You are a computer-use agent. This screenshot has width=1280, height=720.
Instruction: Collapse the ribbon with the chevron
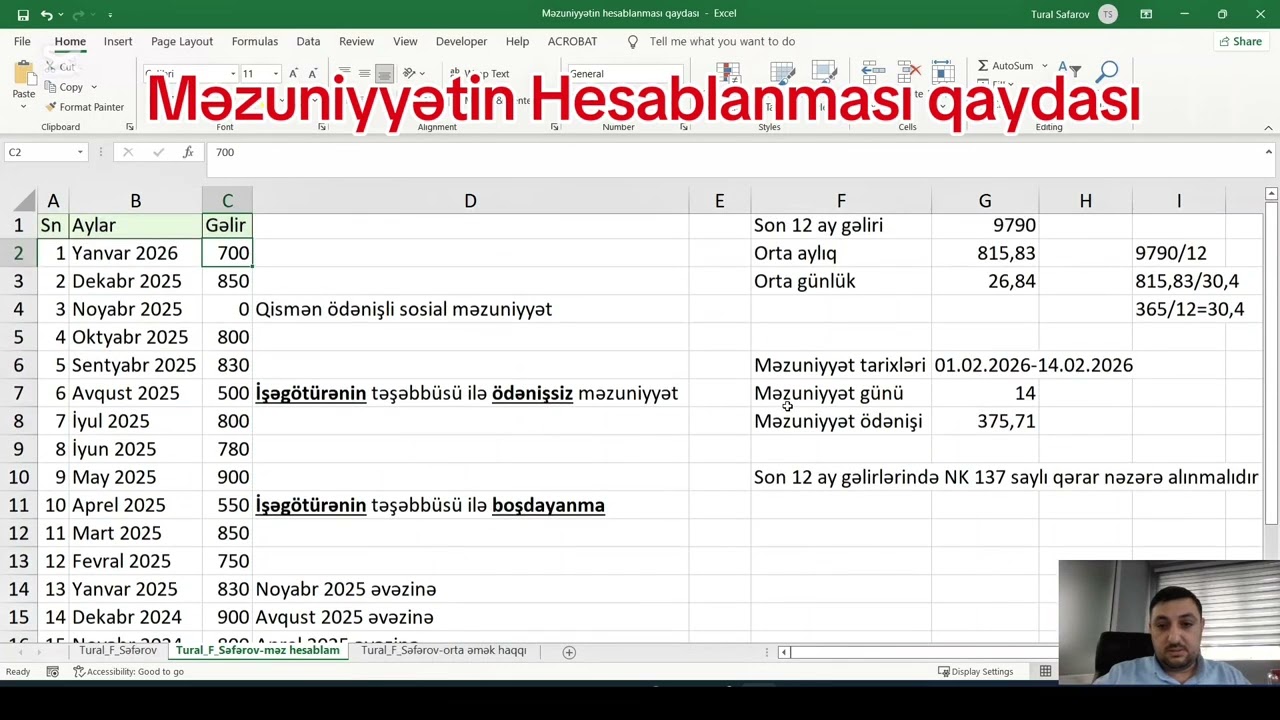pos(1268,128)
